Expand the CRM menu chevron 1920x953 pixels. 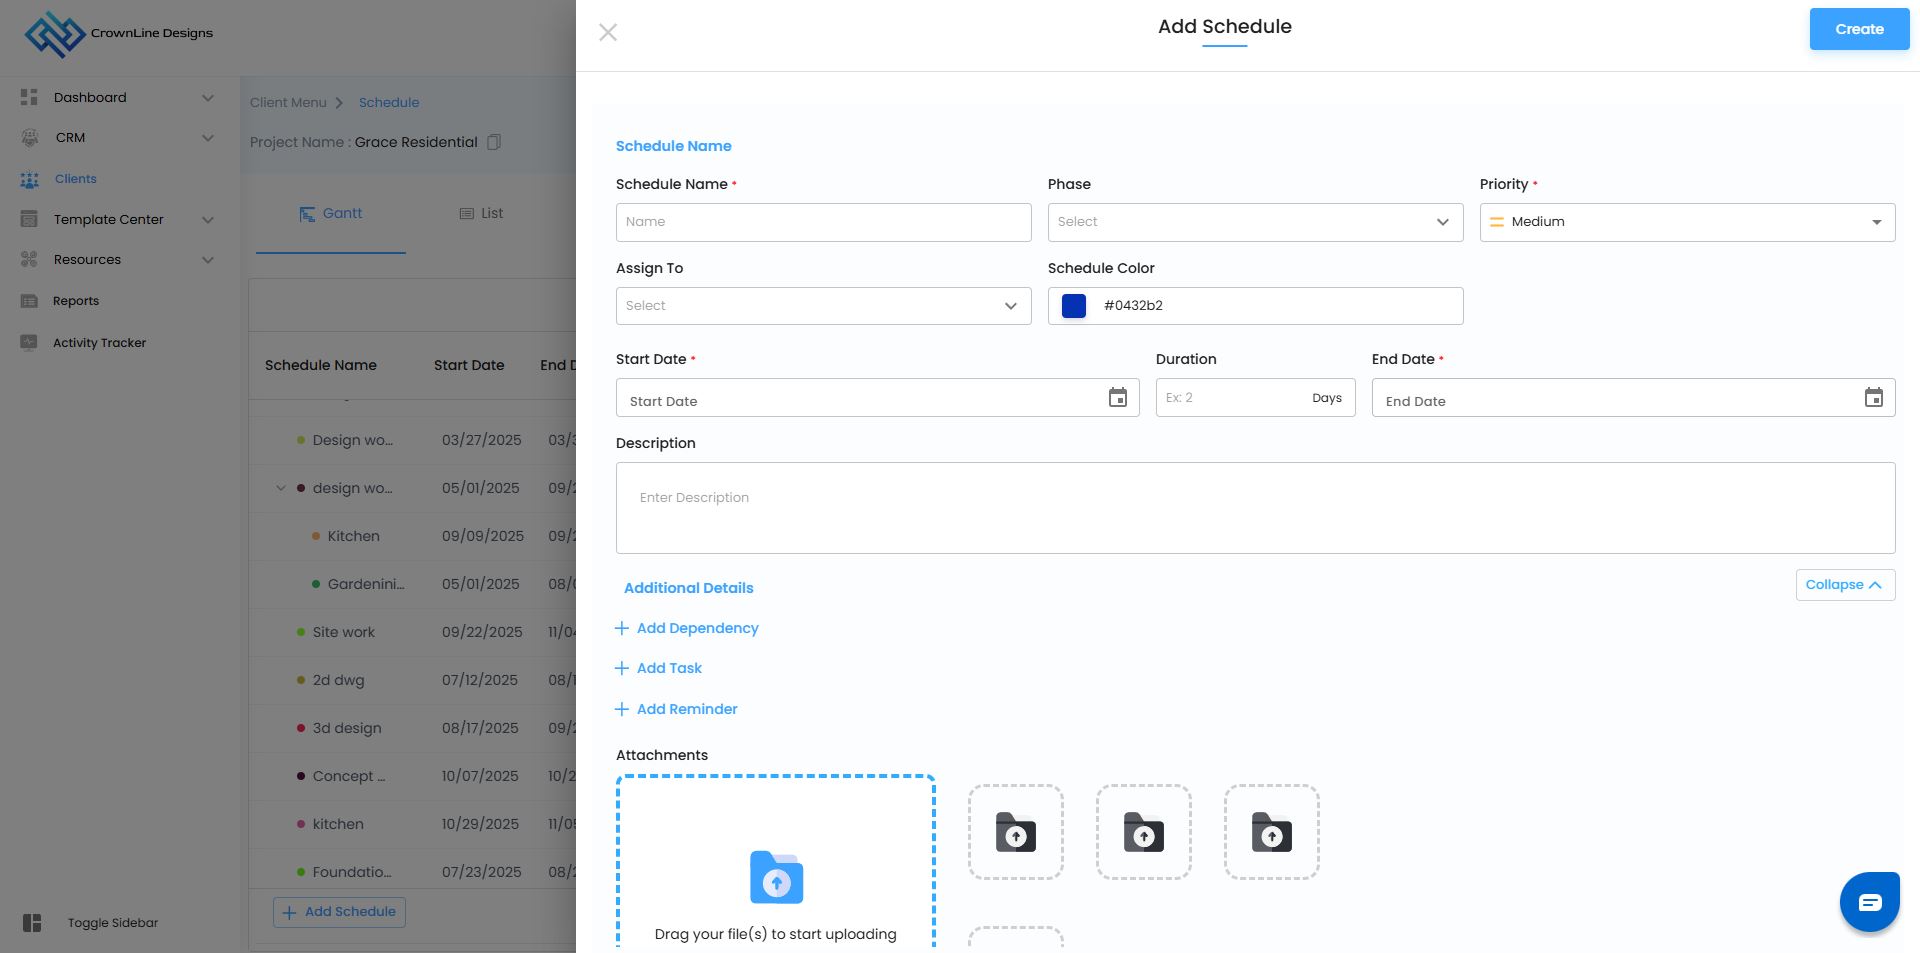208,138
